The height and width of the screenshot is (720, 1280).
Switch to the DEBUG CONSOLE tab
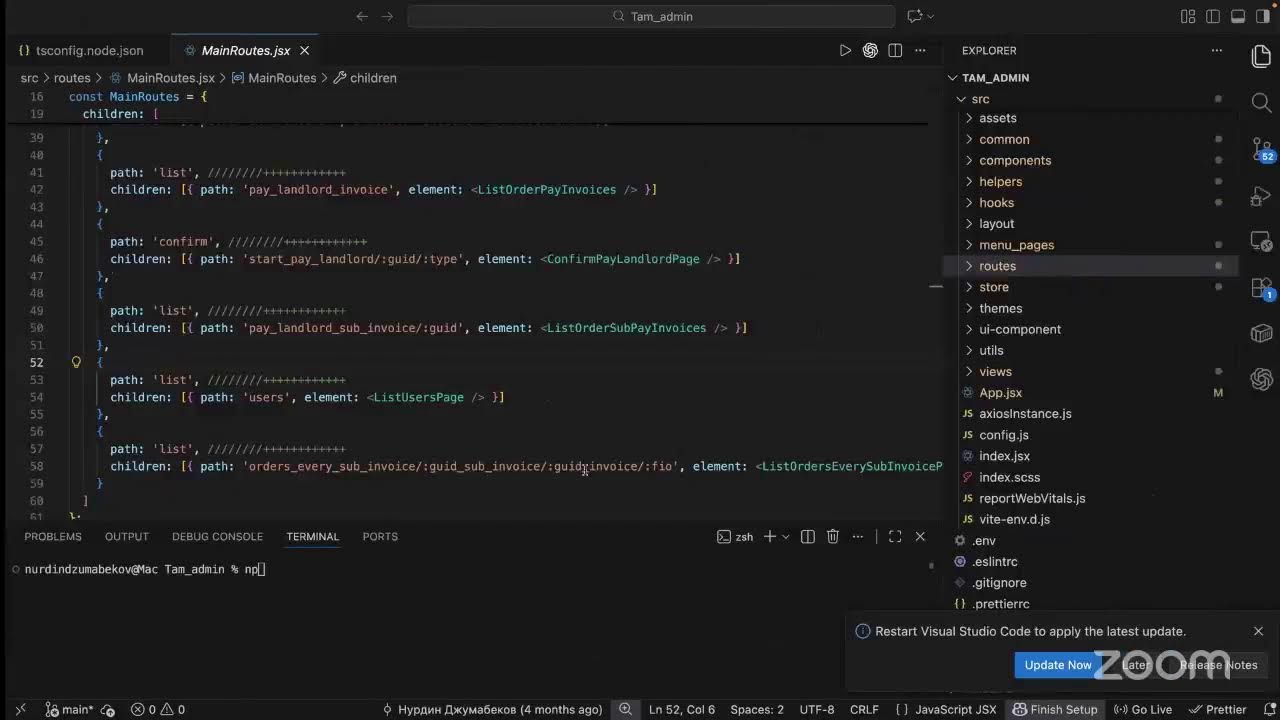pyautogui.click(x=217, y=537)
